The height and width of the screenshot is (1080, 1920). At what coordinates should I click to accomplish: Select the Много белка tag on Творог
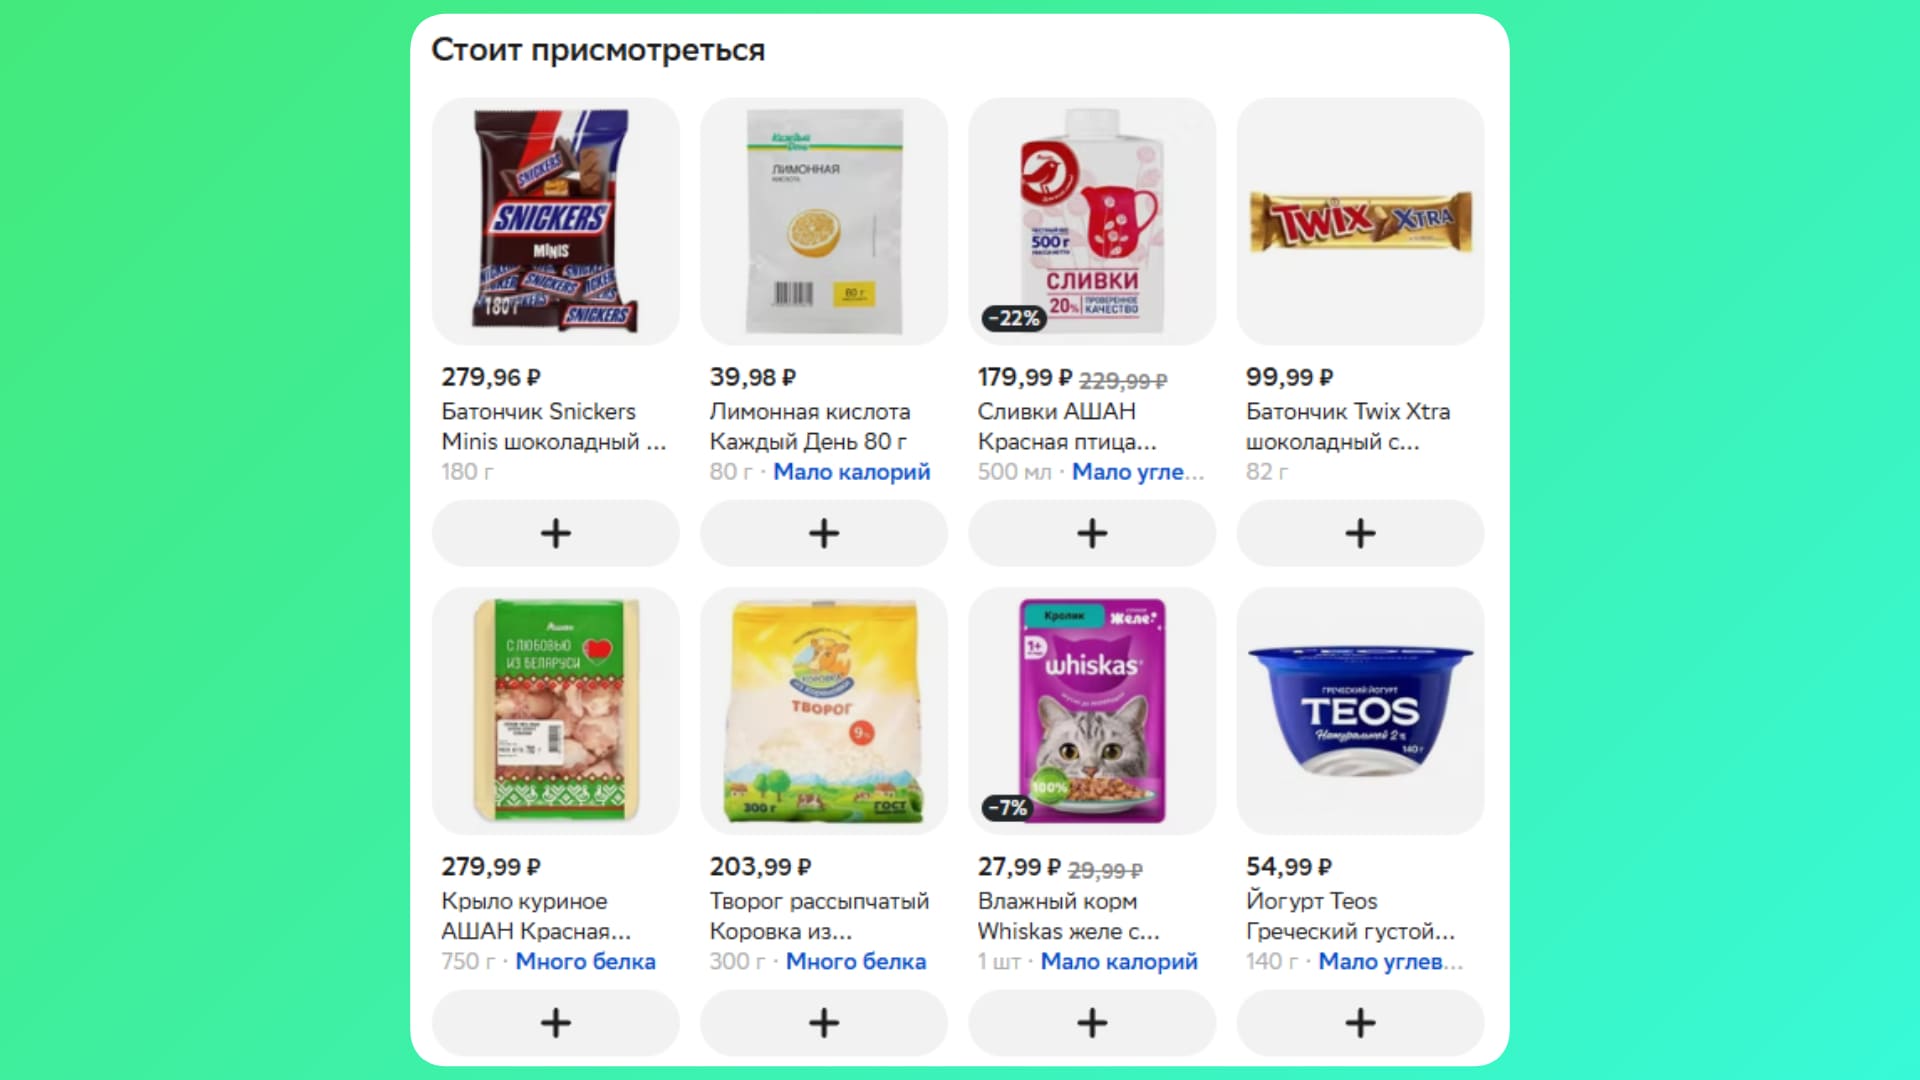point(856,962)
